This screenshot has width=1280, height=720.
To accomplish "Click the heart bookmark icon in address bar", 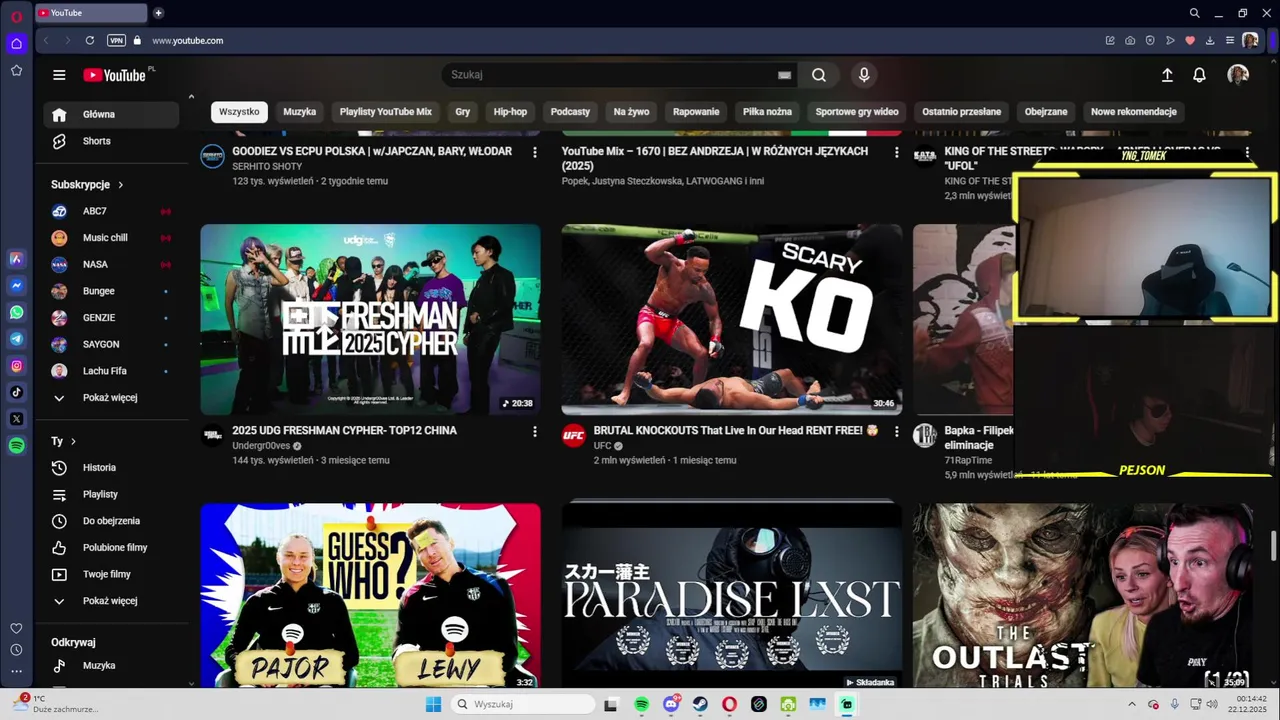I will pyautogui.click(x=1190, y=41).
